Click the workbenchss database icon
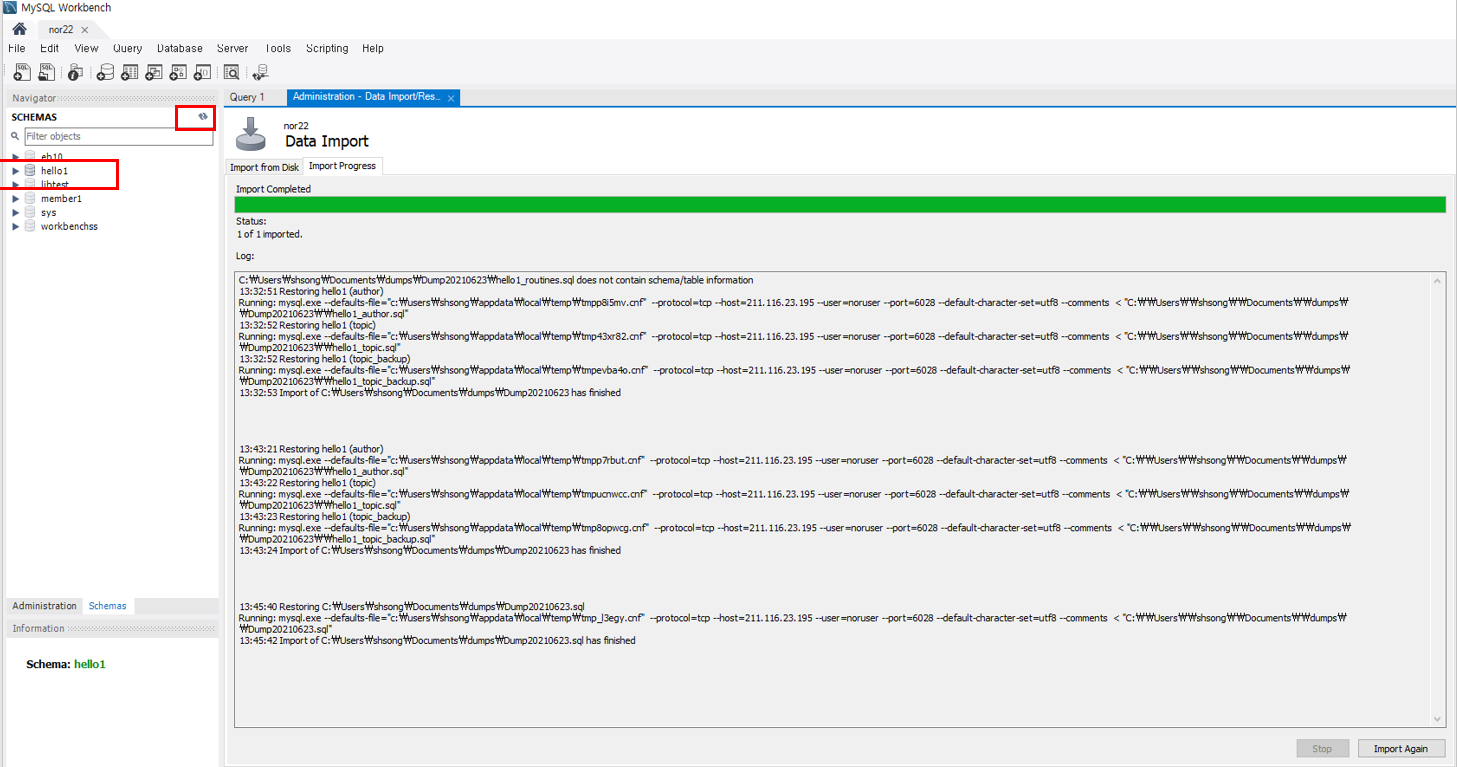1457x767 pixels. point(30,227)
